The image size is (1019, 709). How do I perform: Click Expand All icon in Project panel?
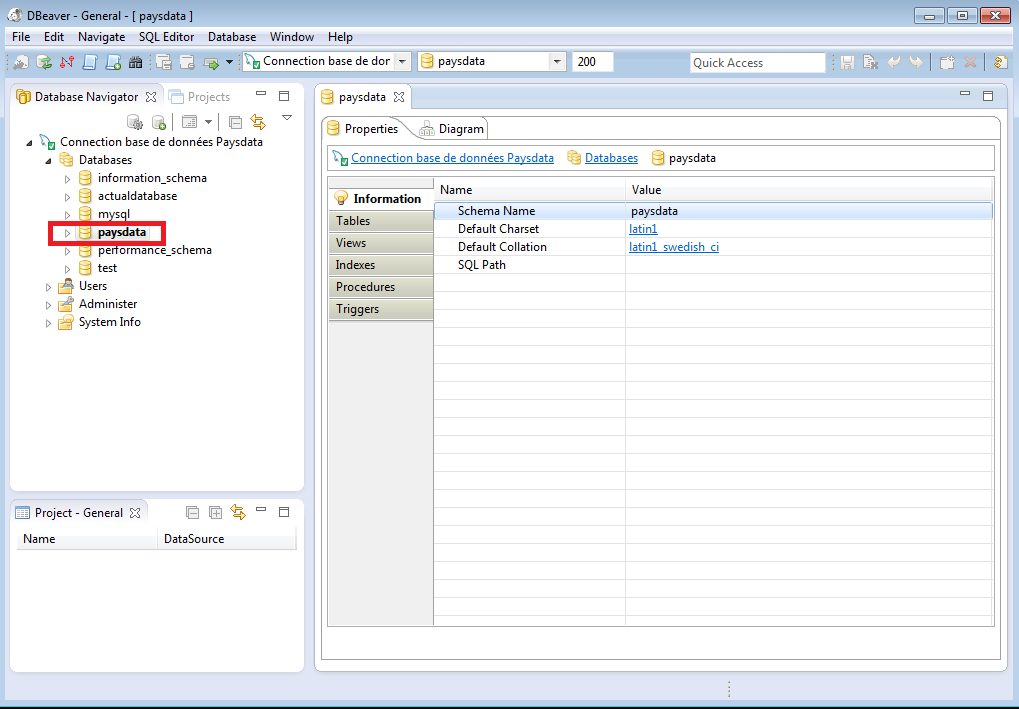[x=215, y=513]
